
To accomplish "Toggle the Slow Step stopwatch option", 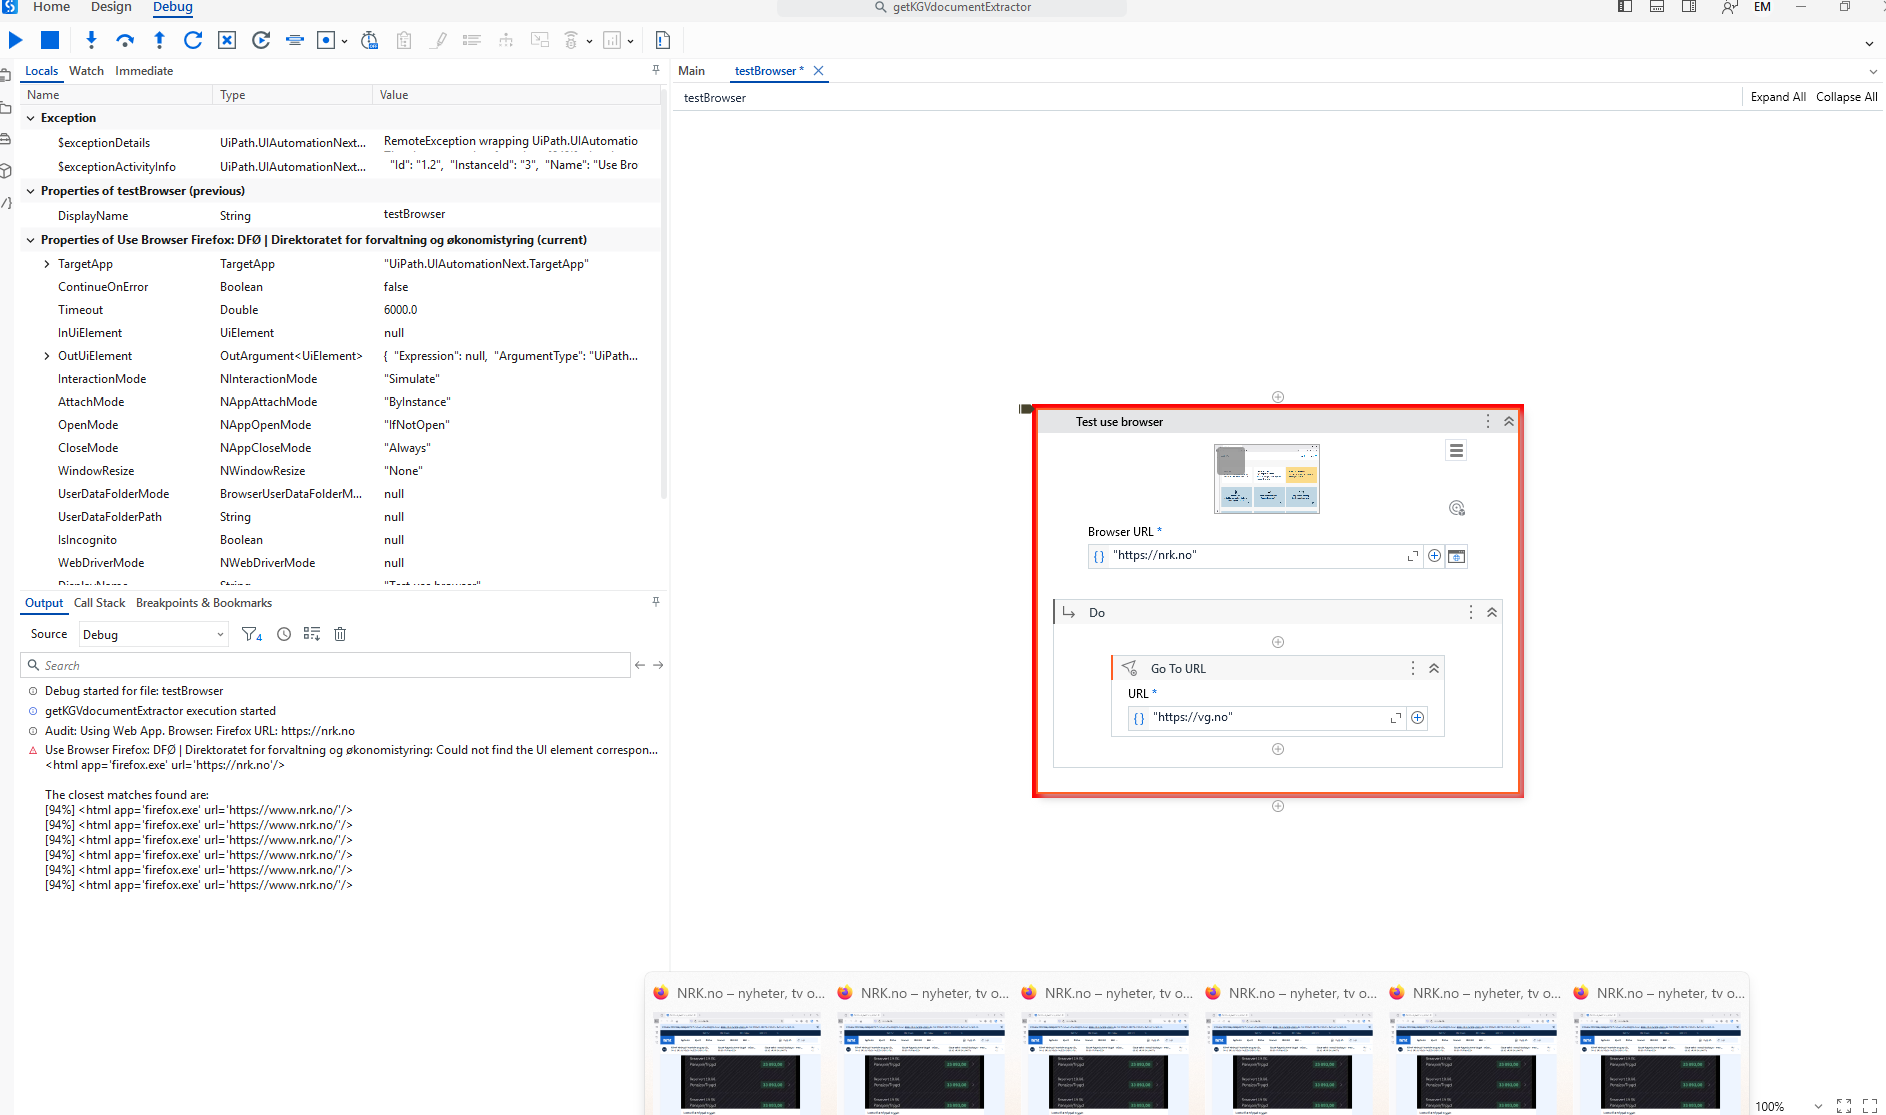I will (370, 40).
